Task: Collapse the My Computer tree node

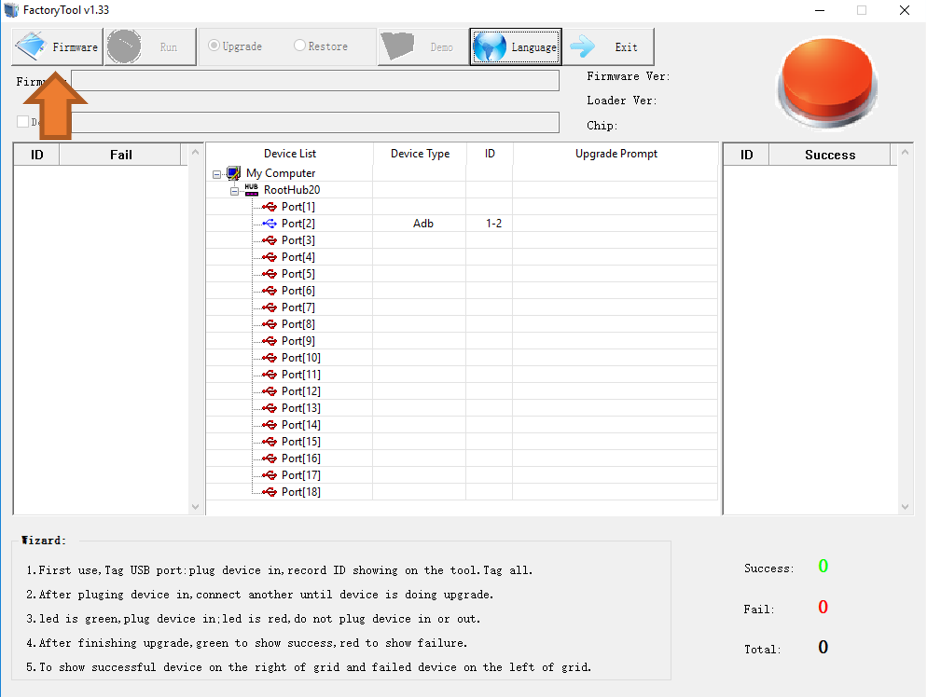Action: click(217, 174)
